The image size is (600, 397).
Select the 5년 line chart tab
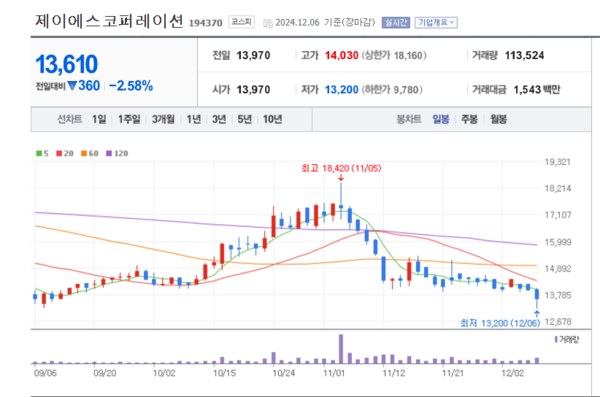245,119
